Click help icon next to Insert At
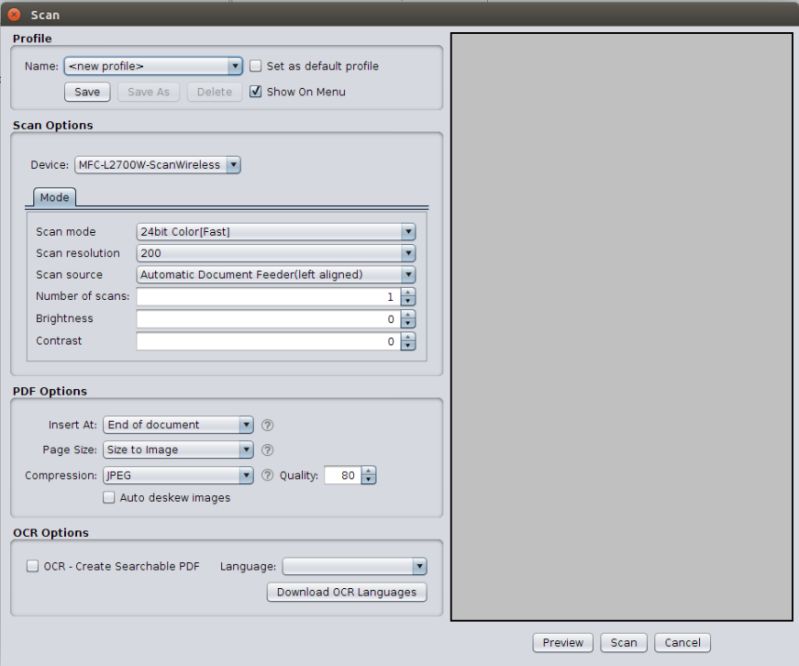 pos(267,425)
